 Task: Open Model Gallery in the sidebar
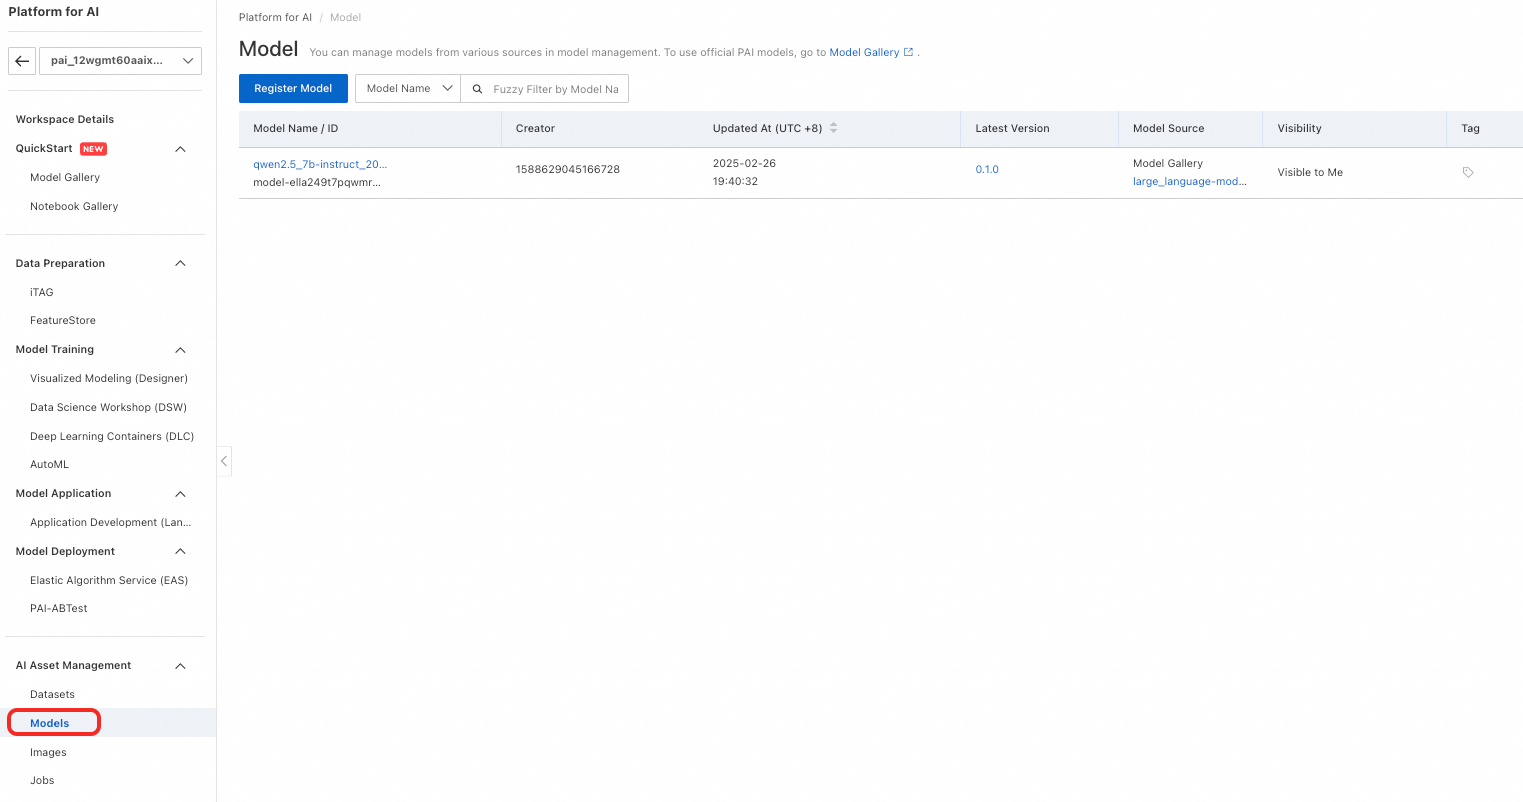coord(65,177)
